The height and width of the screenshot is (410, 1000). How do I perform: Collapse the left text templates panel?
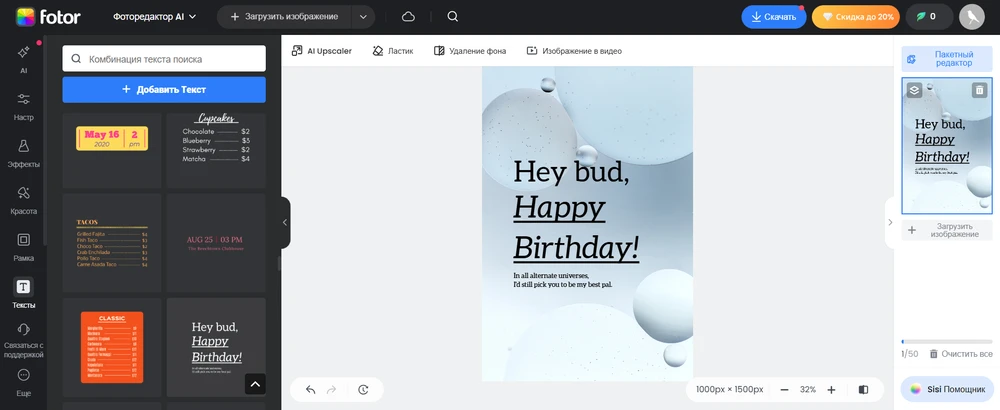[284, 222]
